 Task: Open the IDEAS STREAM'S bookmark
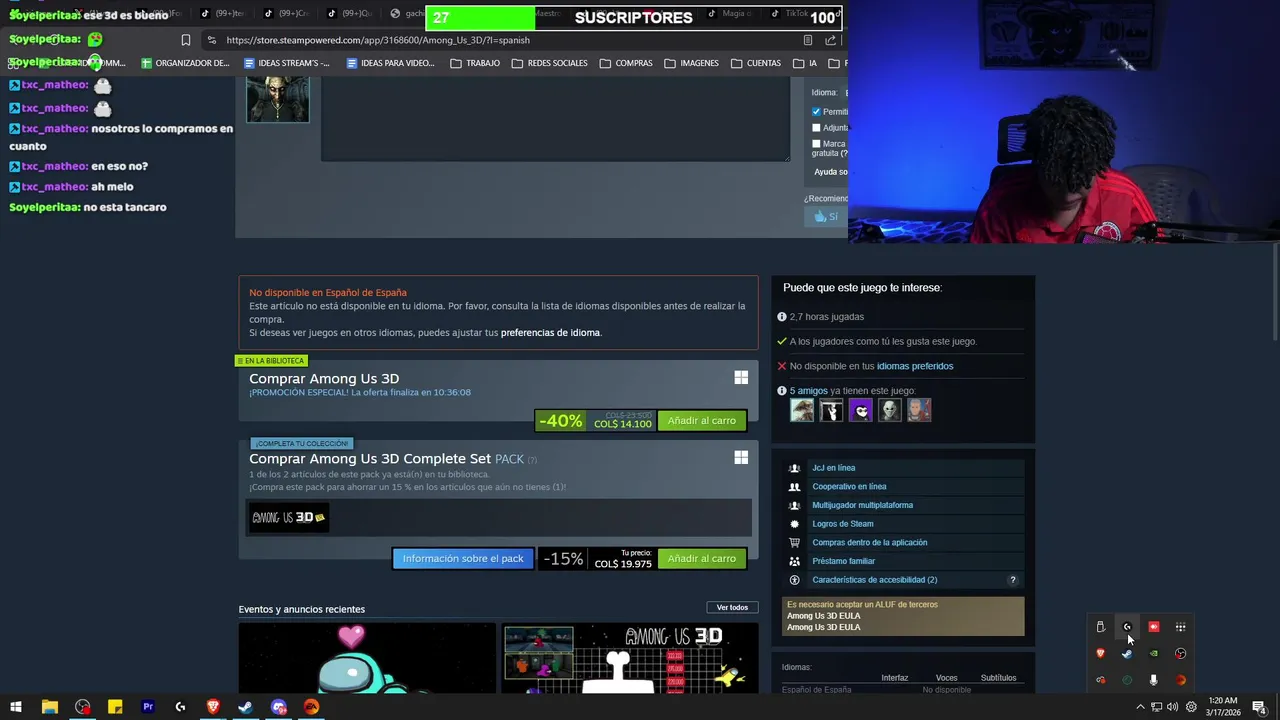pyautogui.click(x=286, y=63)
